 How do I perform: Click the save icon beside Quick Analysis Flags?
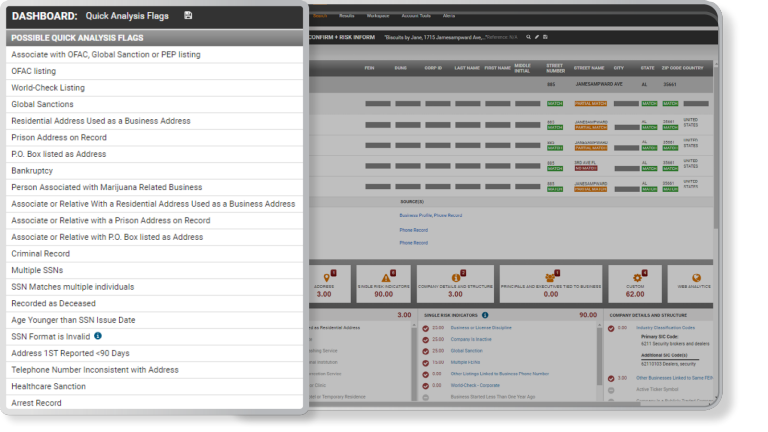coord(189,16)
